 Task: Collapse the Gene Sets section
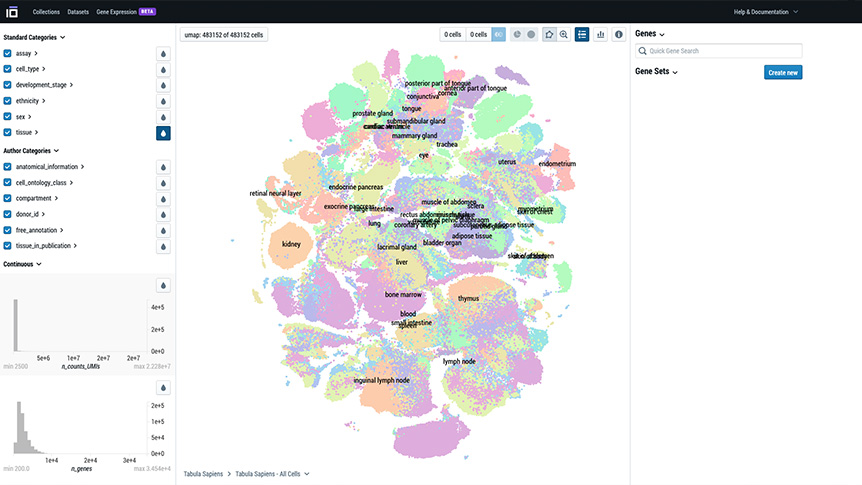(x=656, y=71)
